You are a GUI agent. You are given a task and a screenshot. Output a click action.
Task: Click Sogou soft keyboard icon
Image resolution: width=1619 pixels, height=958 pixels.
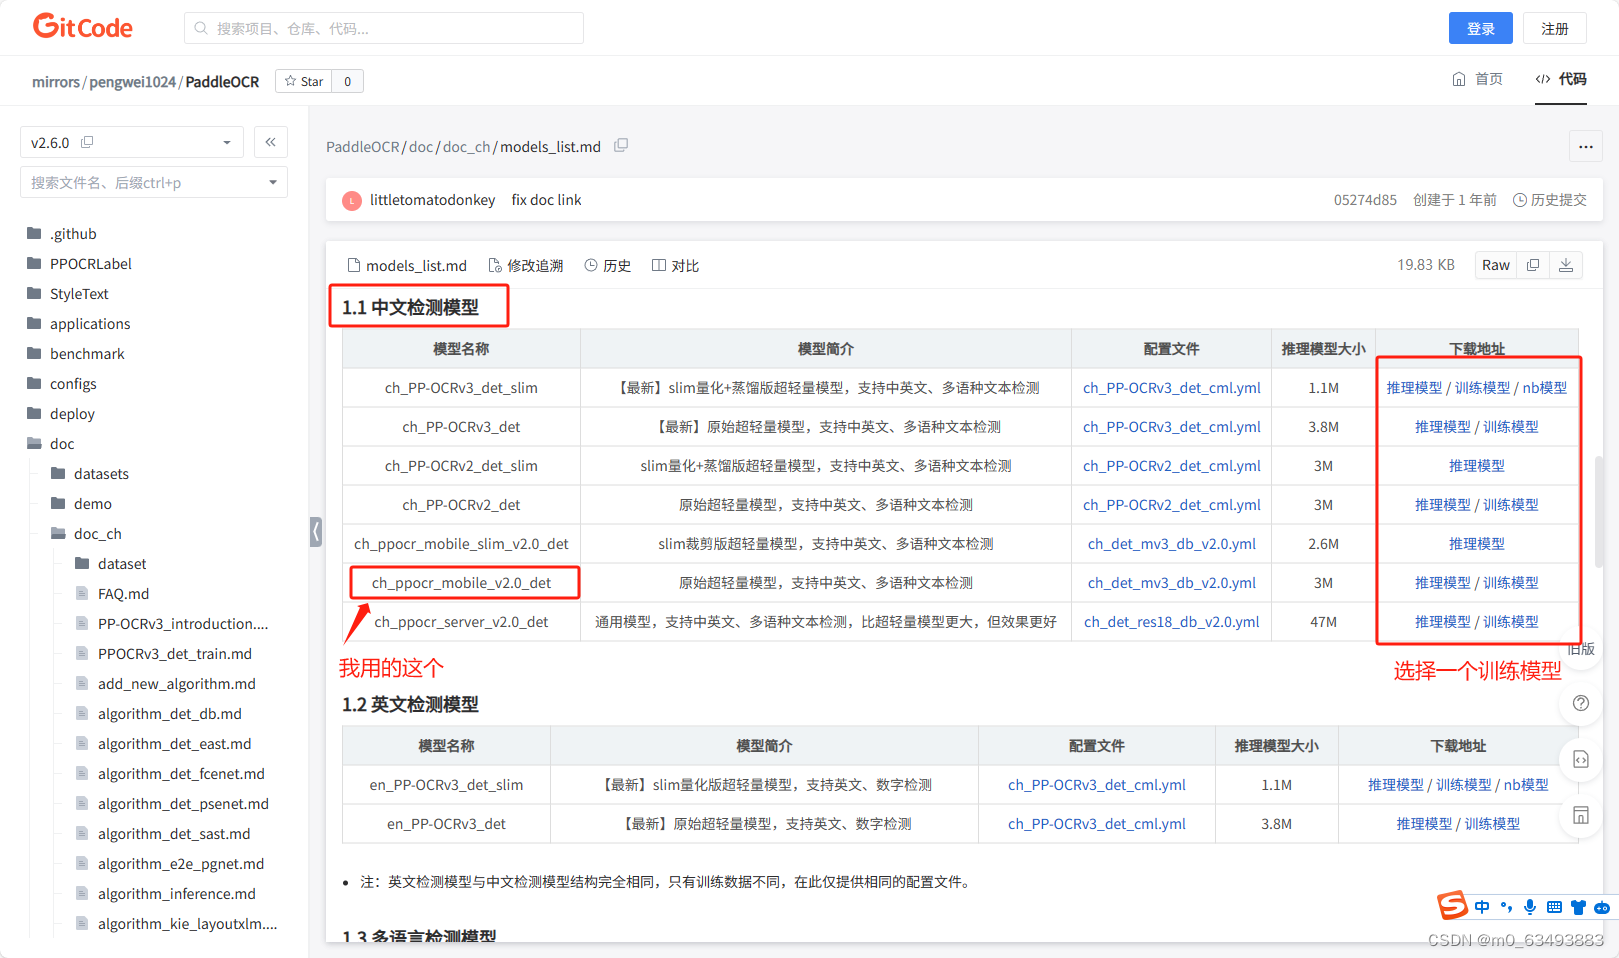[x=1554, y=907]
